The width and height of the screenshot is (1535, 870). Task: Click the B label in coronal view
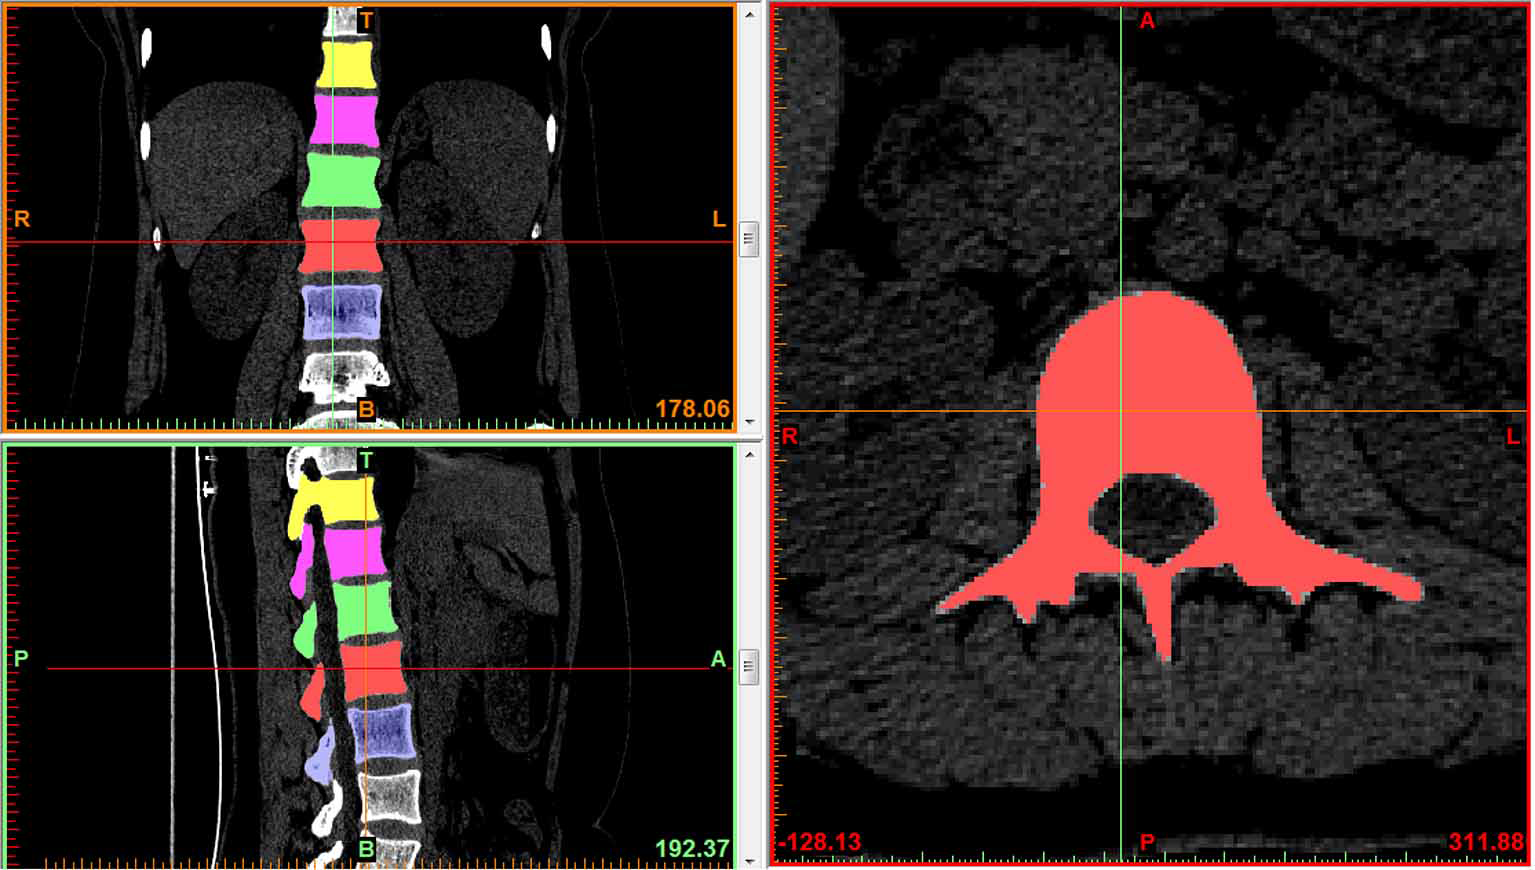pyautogui.click(x=366, y=409)
